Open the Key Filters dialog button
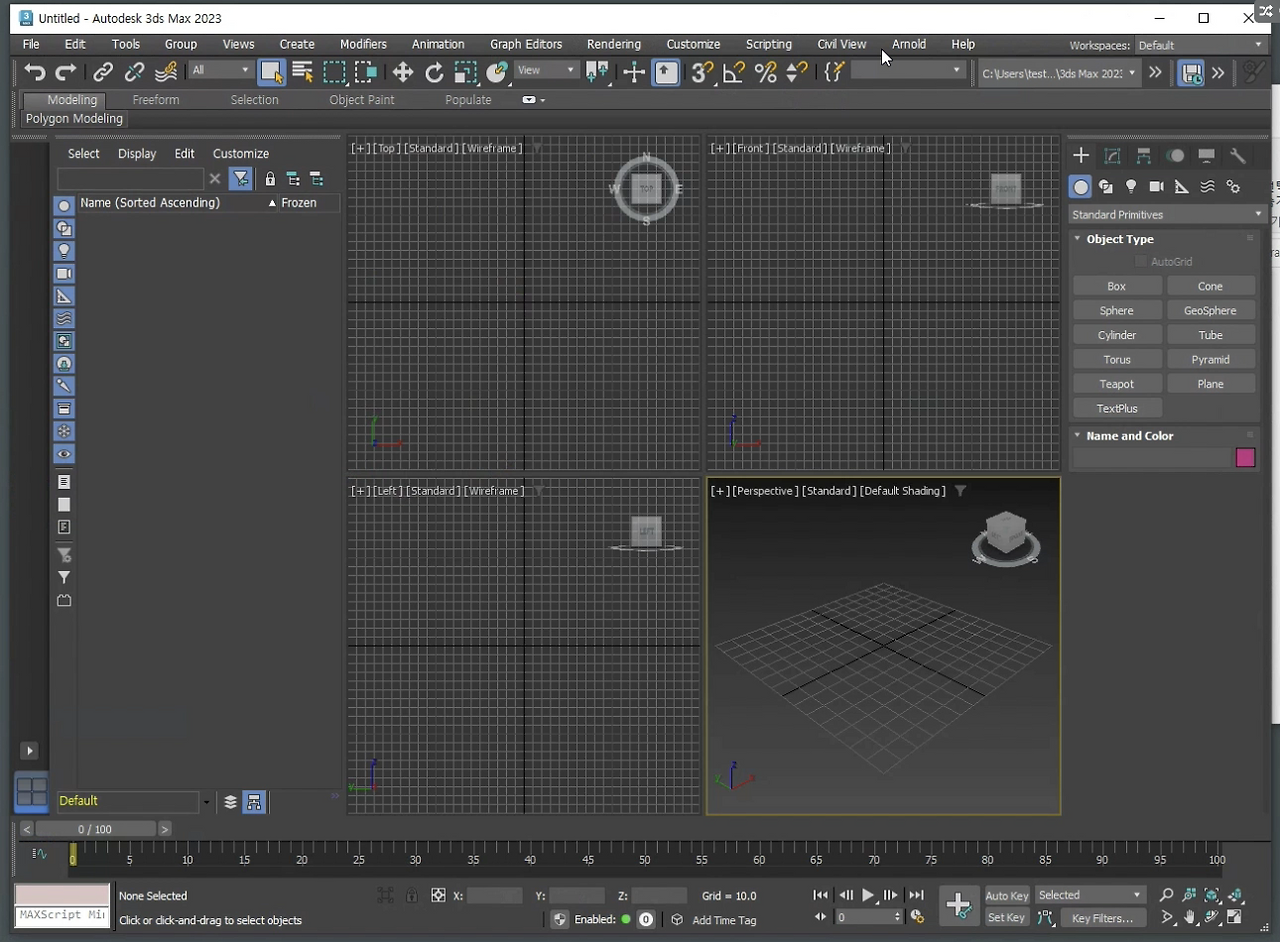The height and width of the screenshot is (942, 1280). 1102,918
